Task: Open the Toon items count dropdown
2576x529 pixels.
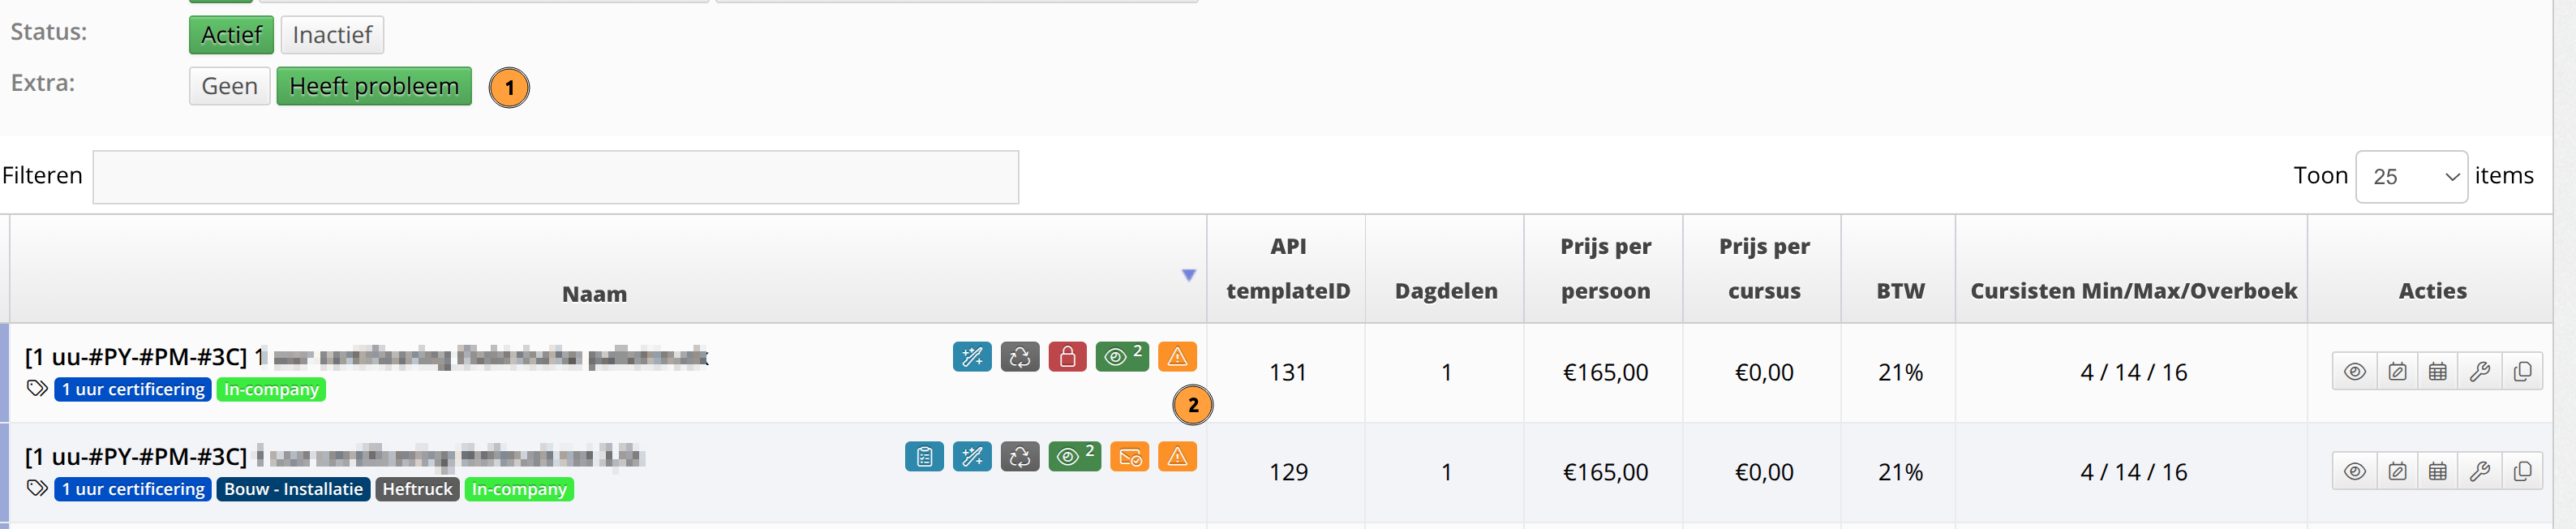Action: (x=2411, y=177)
